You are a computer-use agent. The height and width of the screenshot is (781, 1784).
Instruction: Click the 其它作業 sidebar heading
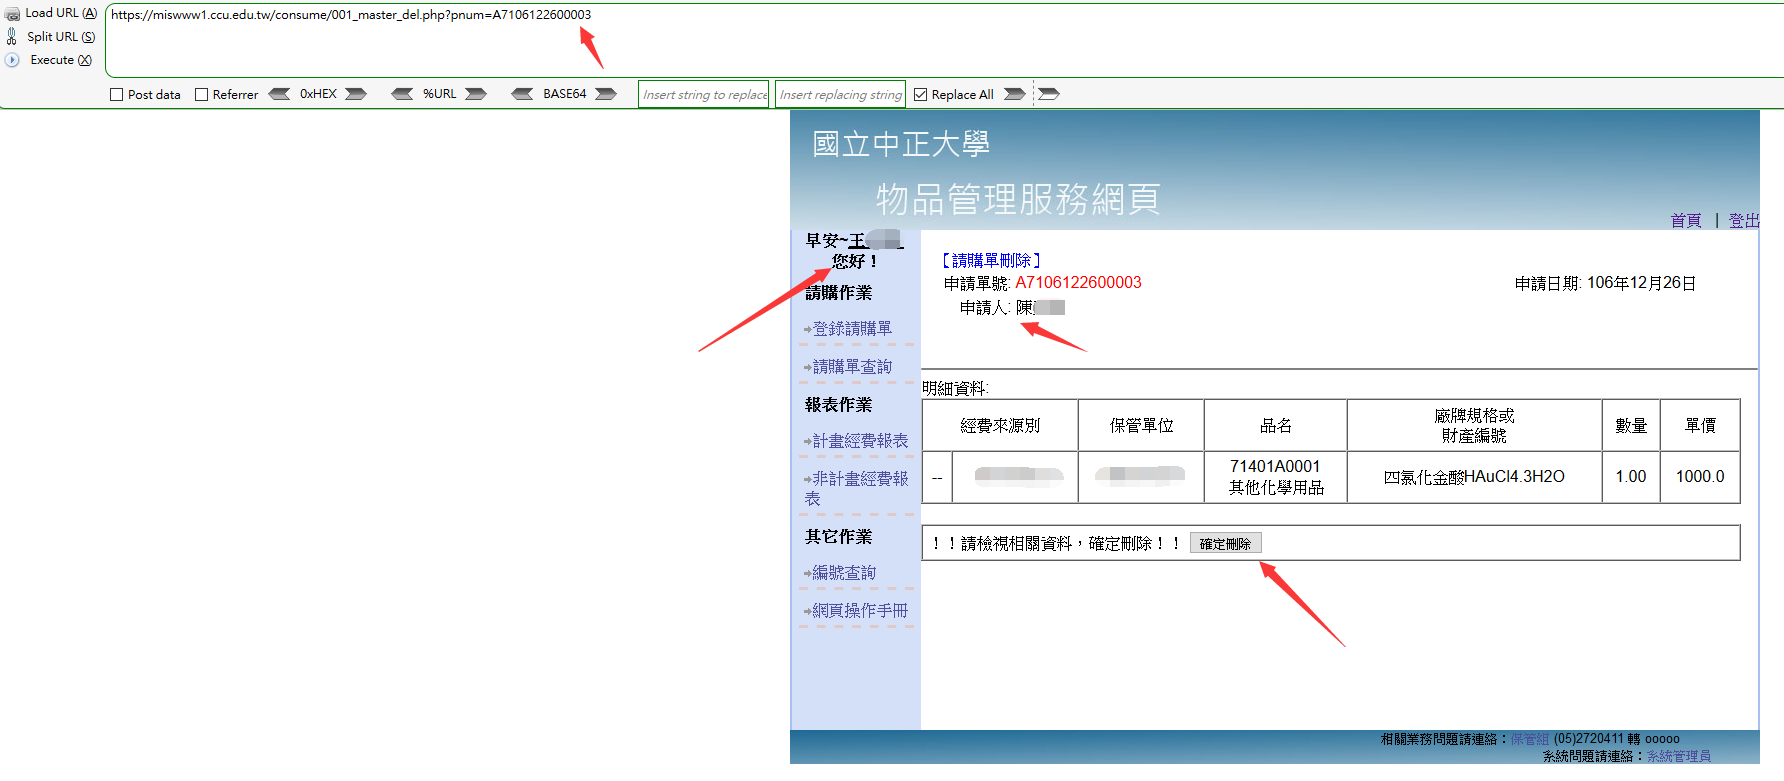click(x=839, y=537)
